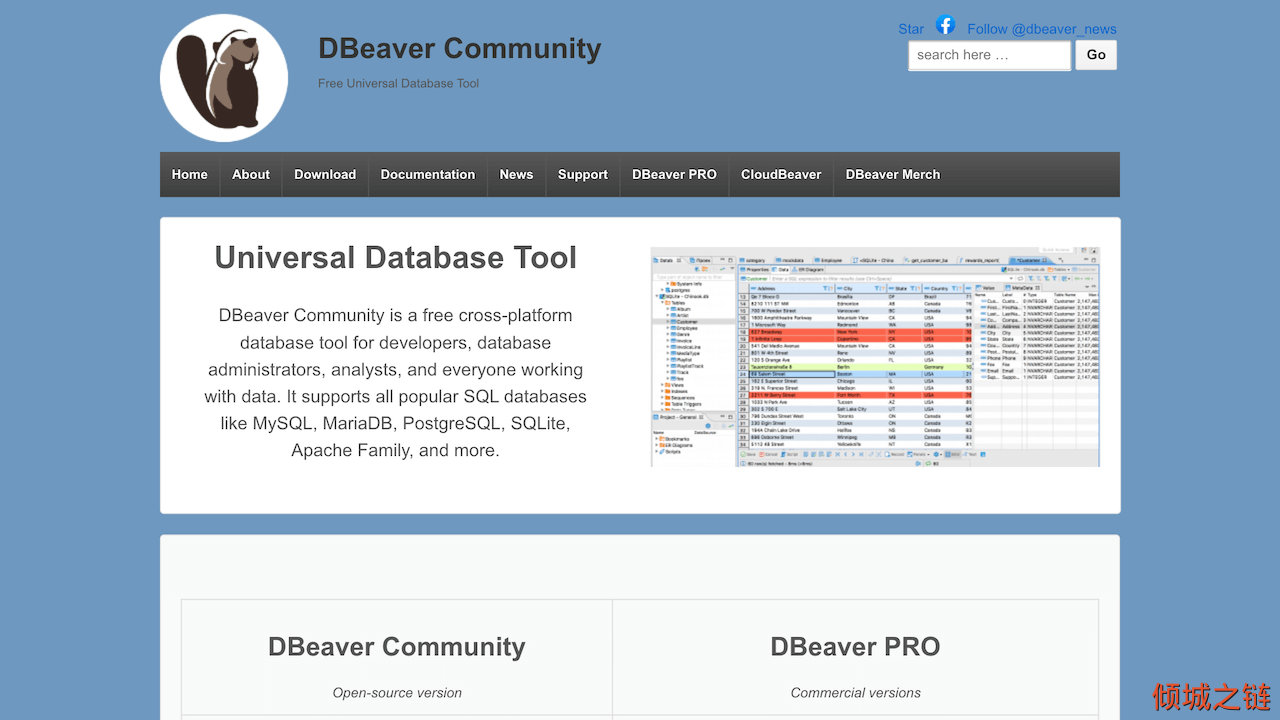The height and width of the screenshot is (720, 1280).
Task: Open the CloudBeaver menu item
Action: pyautogui.click(x=781, y=174)
